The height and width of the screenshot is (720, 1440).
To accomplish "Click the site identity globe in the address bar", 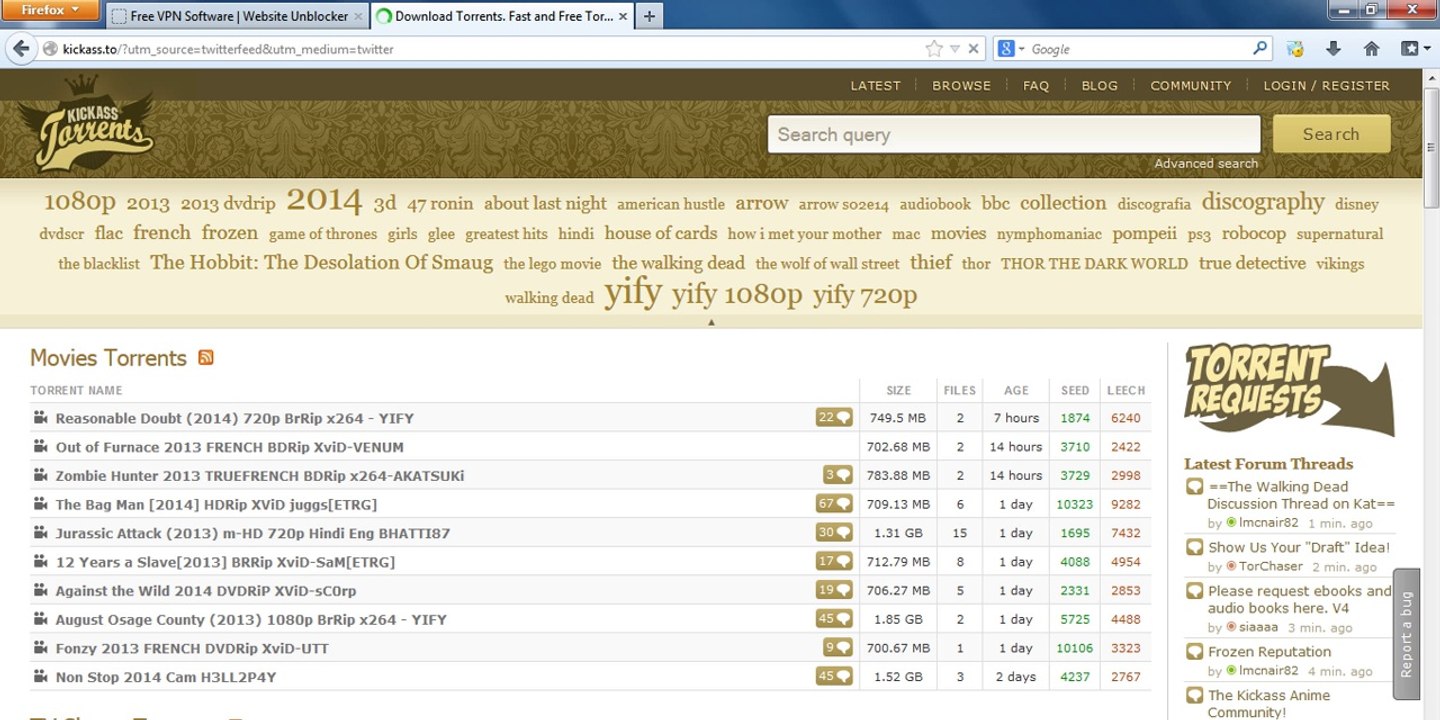I will (x=49, y=49).
